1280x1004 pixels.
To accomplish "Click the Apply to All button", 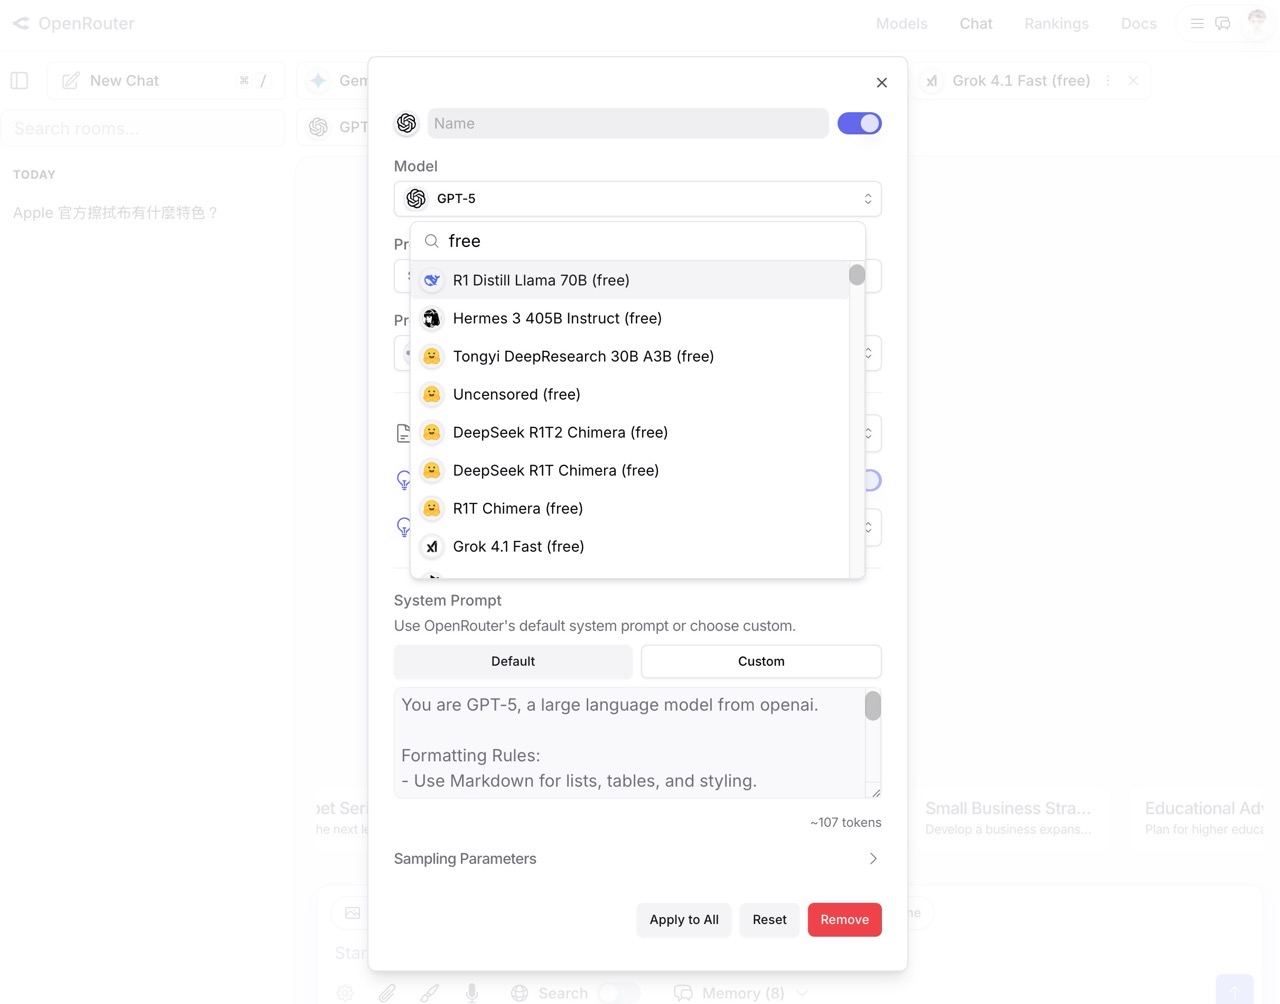I will (x=684, y=920).
